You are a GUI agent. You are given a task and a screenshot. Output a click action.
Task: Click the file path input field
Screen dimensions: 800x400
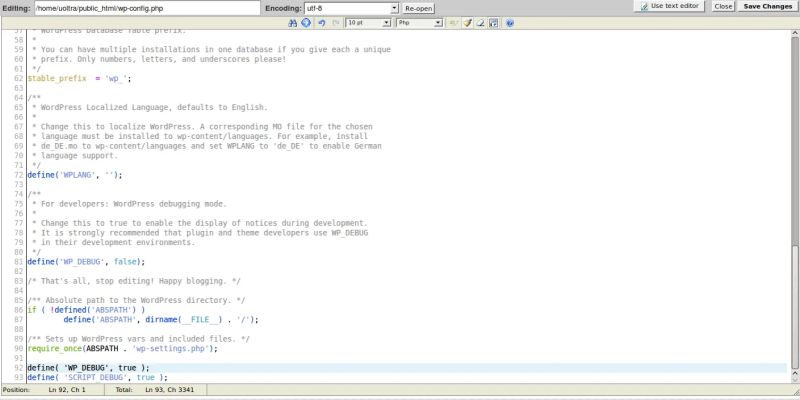coord(147,8)
